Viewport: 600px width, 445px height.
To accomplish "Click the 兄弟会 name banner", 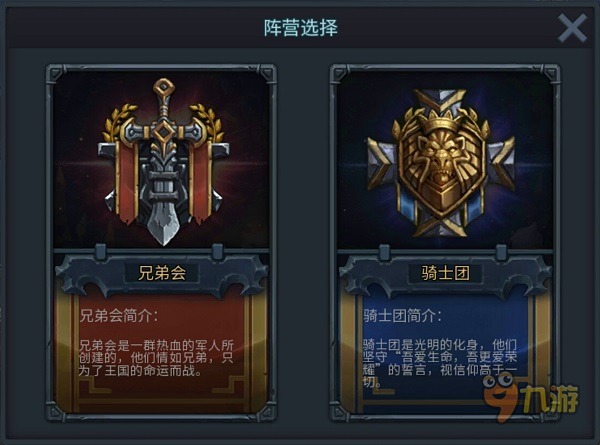I will tap(162, 273).
